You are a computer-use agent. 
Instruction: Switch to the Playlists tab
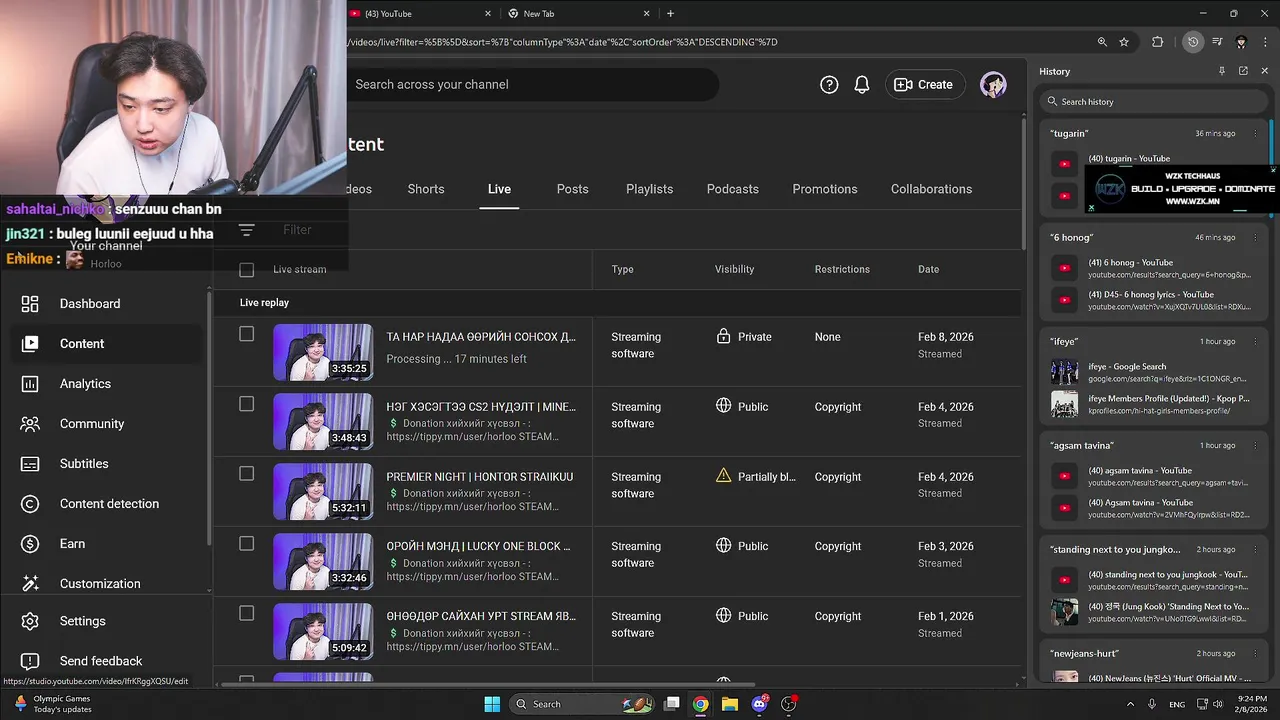coord(650,189)
